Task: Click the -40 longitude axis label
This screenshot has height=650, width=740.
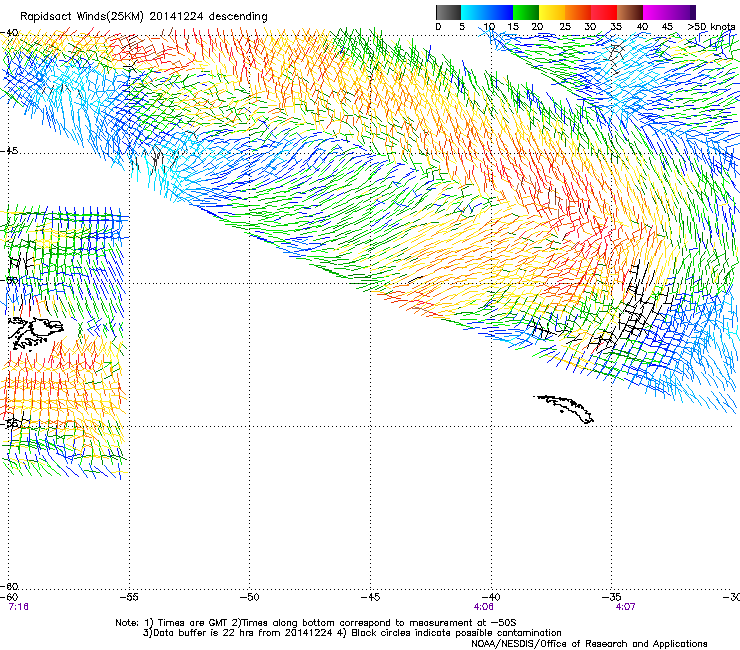Action: pyautogui.click(x=491, y=597)
